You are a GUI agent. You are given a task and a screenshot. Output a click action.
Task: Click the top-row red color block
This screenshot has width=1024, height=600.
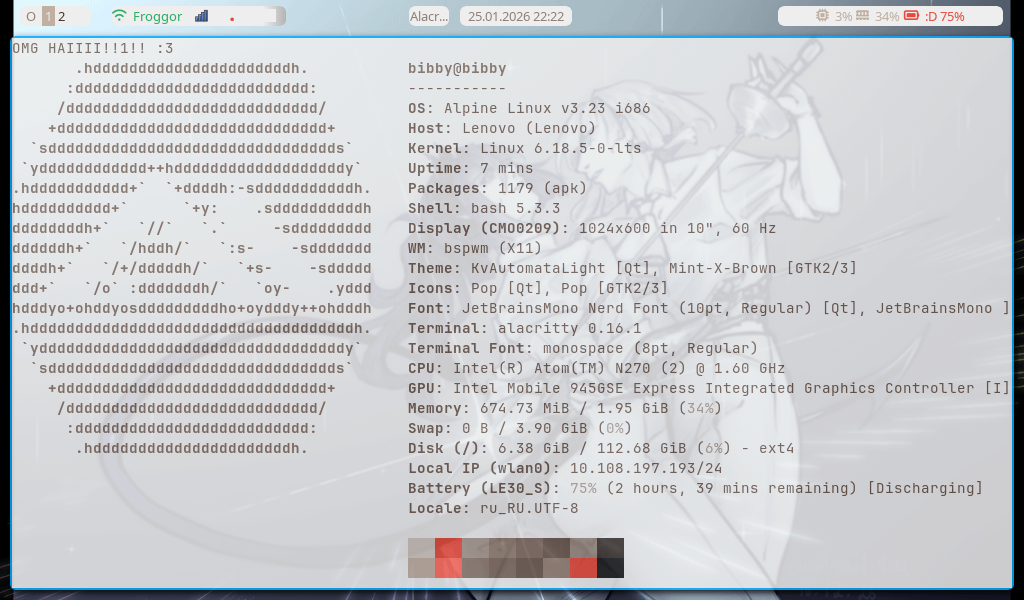click(x=448, y=548)
